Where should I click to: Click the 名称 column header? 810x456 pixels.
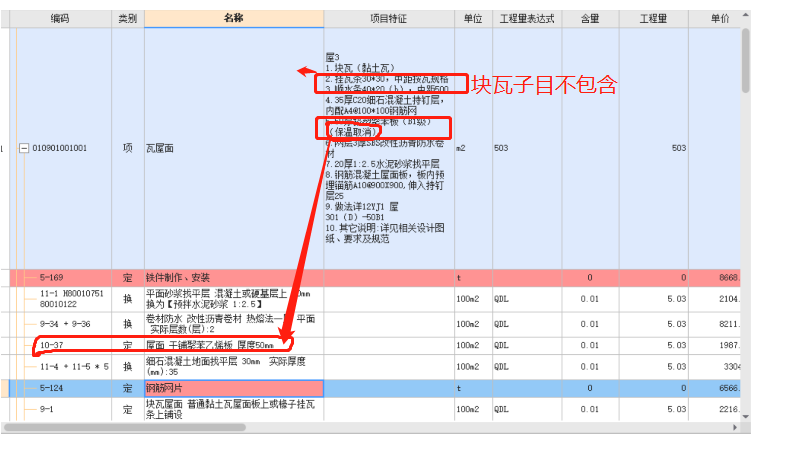point(234,19)
